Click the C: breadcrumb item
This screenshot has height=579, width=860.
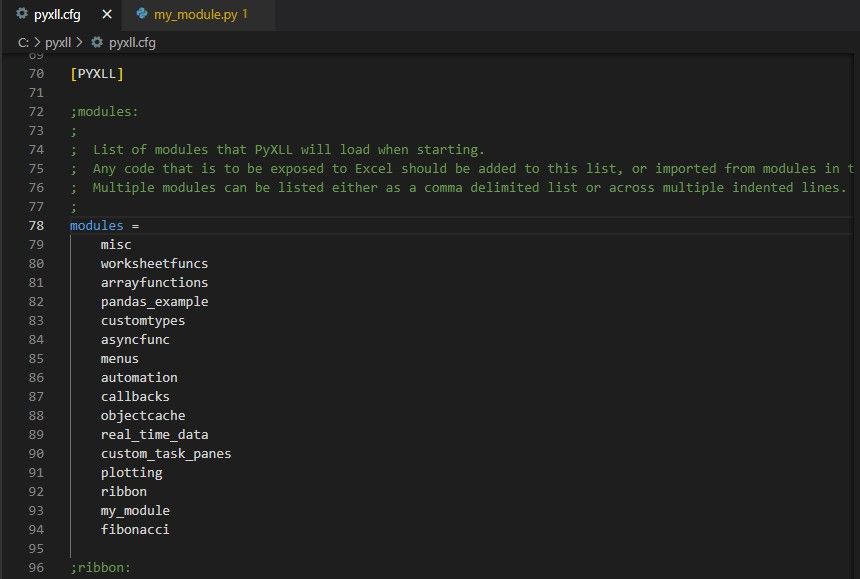pyautogui.click(x=25, y=43)
